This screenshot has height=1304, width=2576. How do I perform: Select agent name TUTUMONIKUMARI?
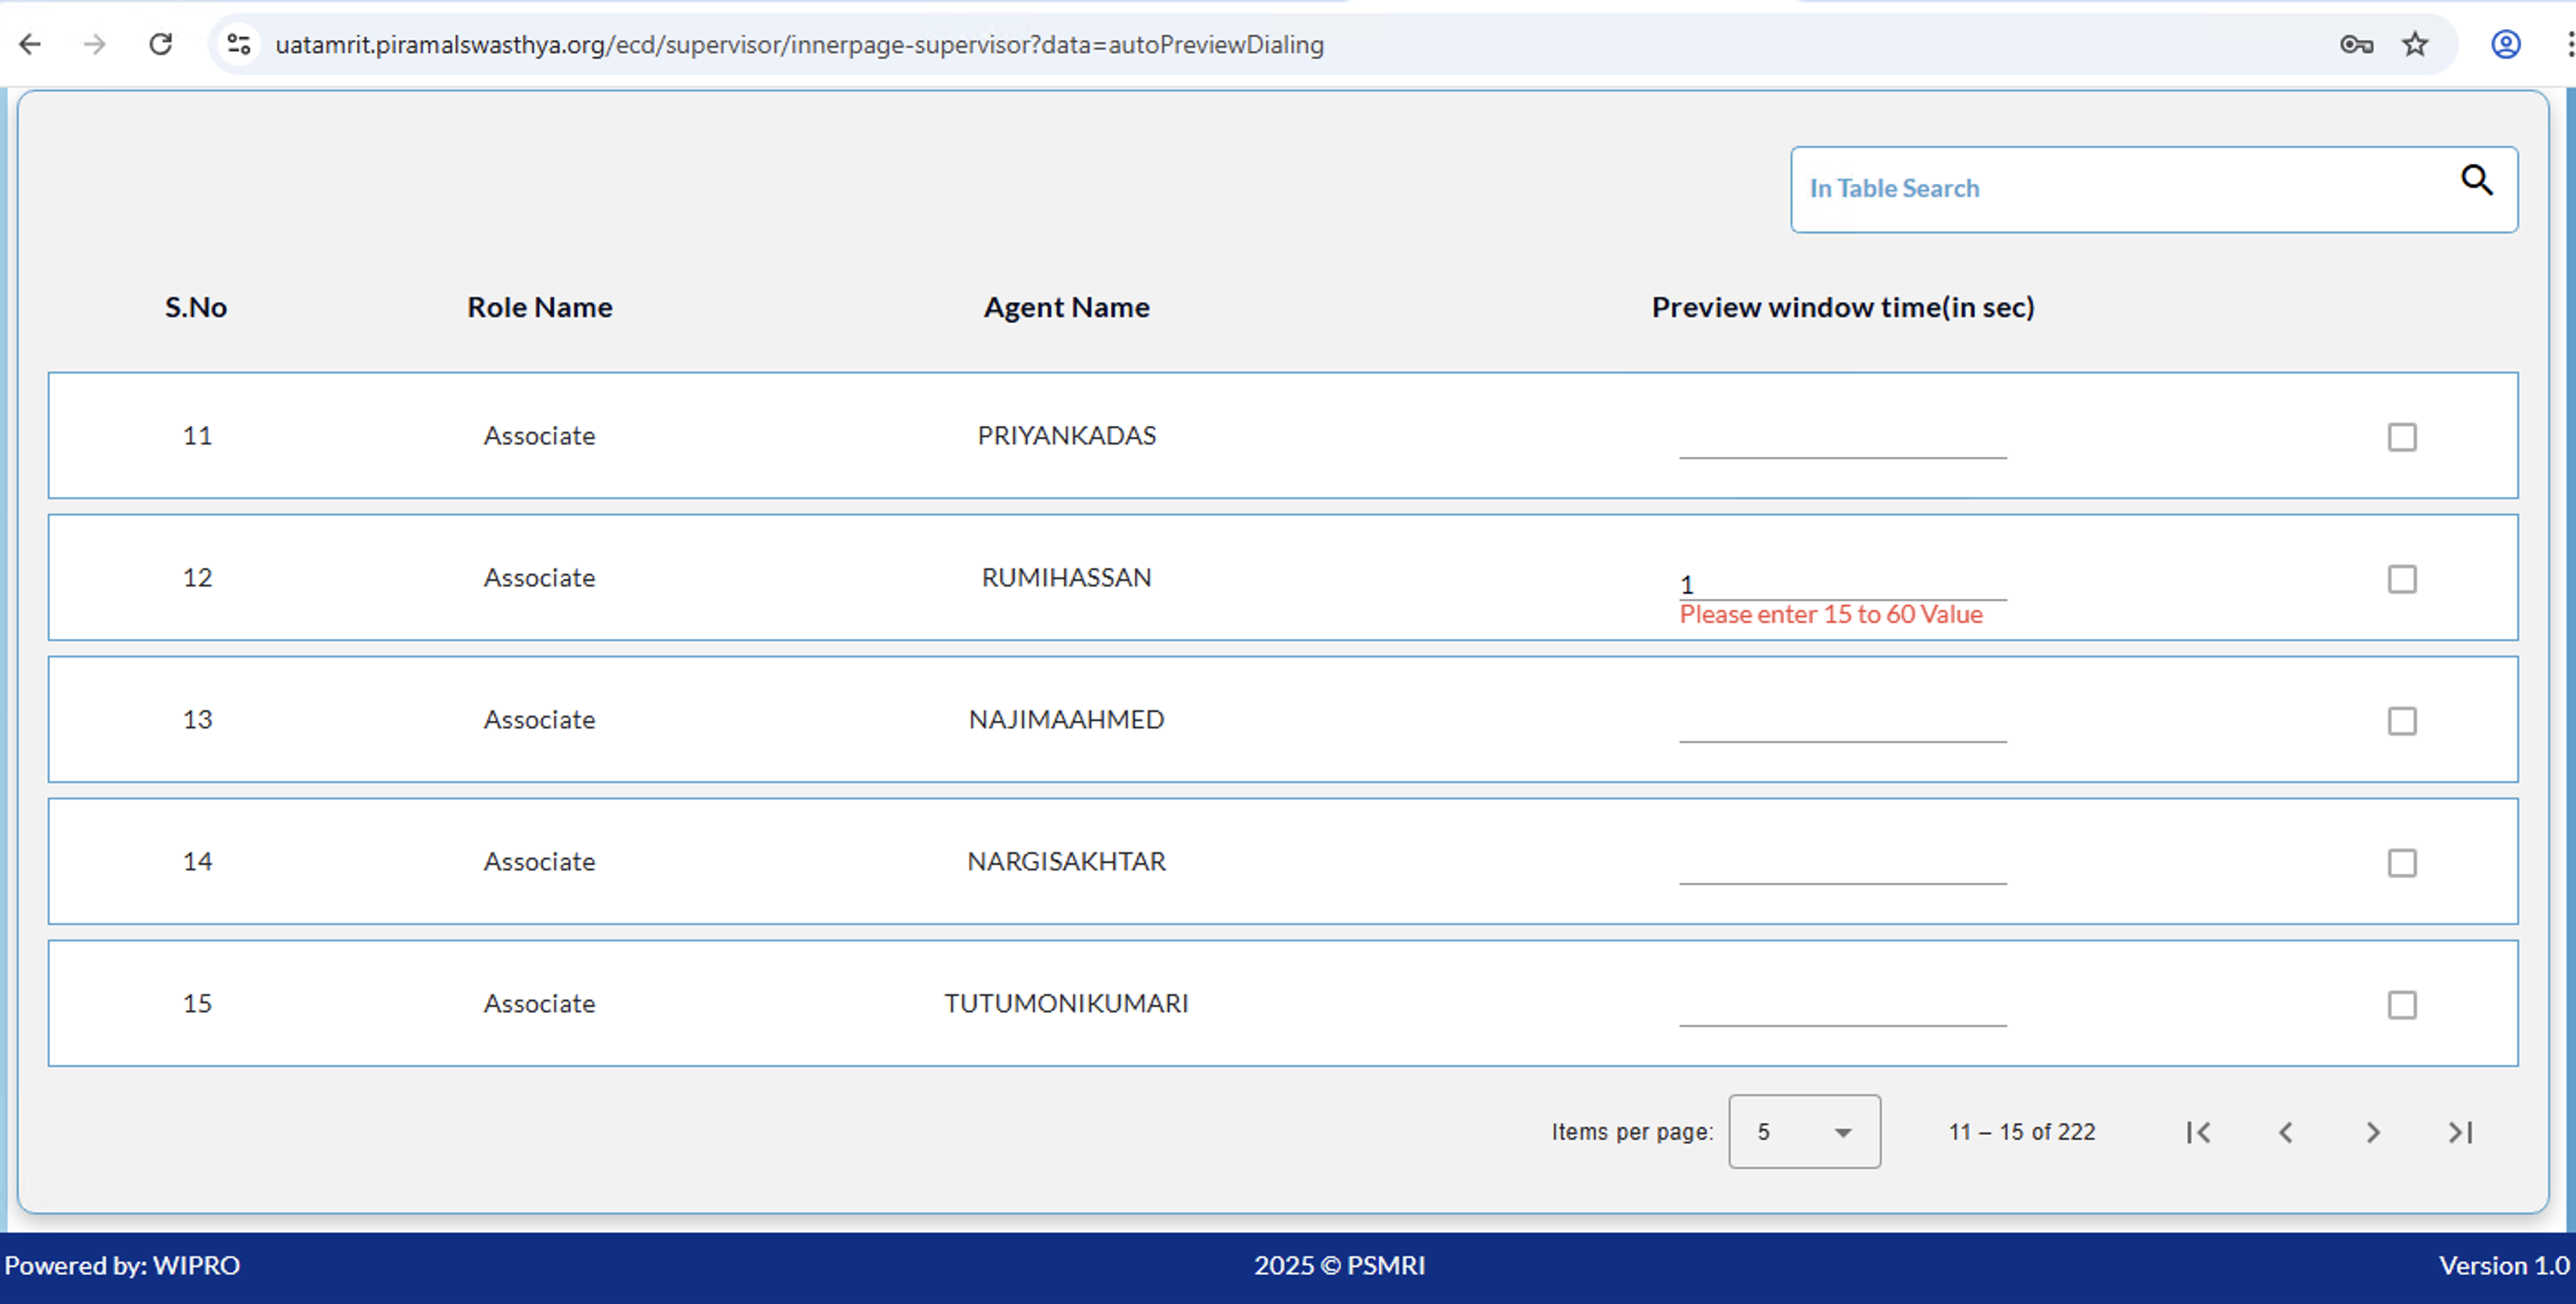tap(1066, 1003)
